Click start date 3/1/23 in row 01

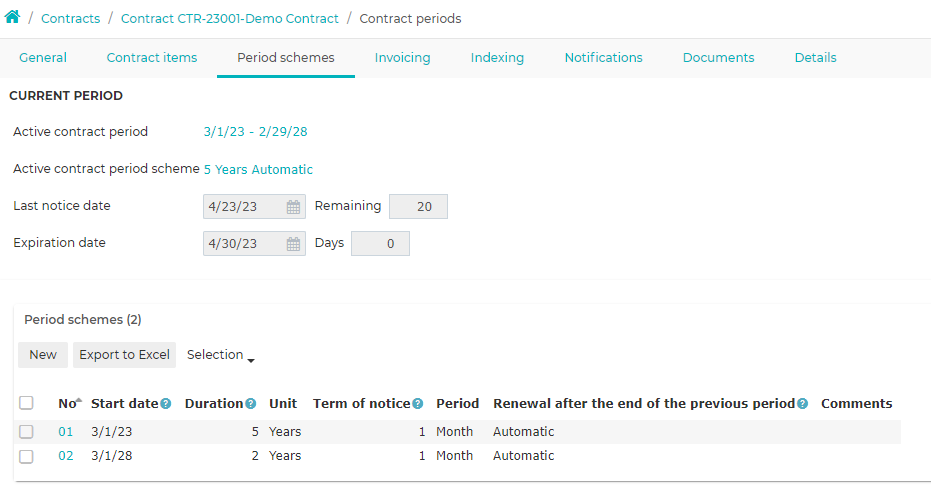point(112,432)
